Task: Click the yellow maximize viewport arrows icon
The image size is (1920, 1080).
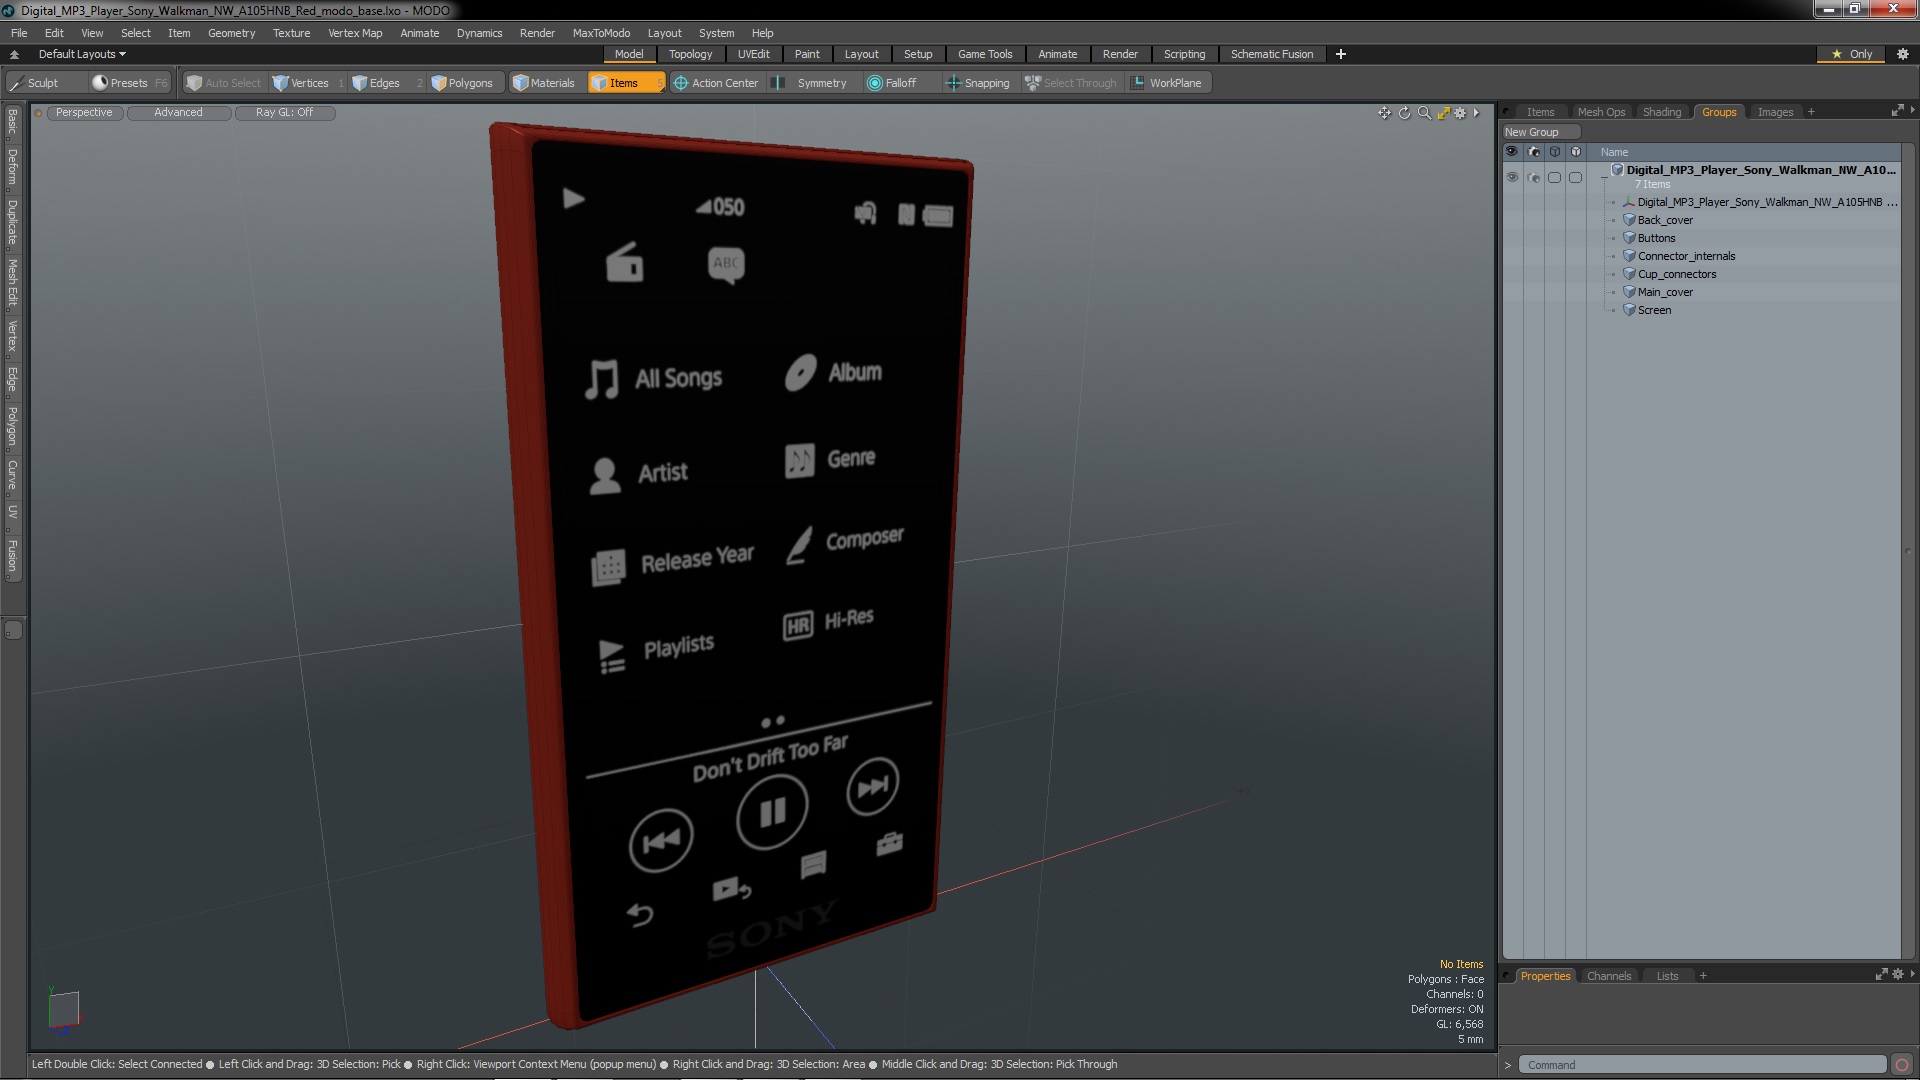Action: (x=1443, y=113)
